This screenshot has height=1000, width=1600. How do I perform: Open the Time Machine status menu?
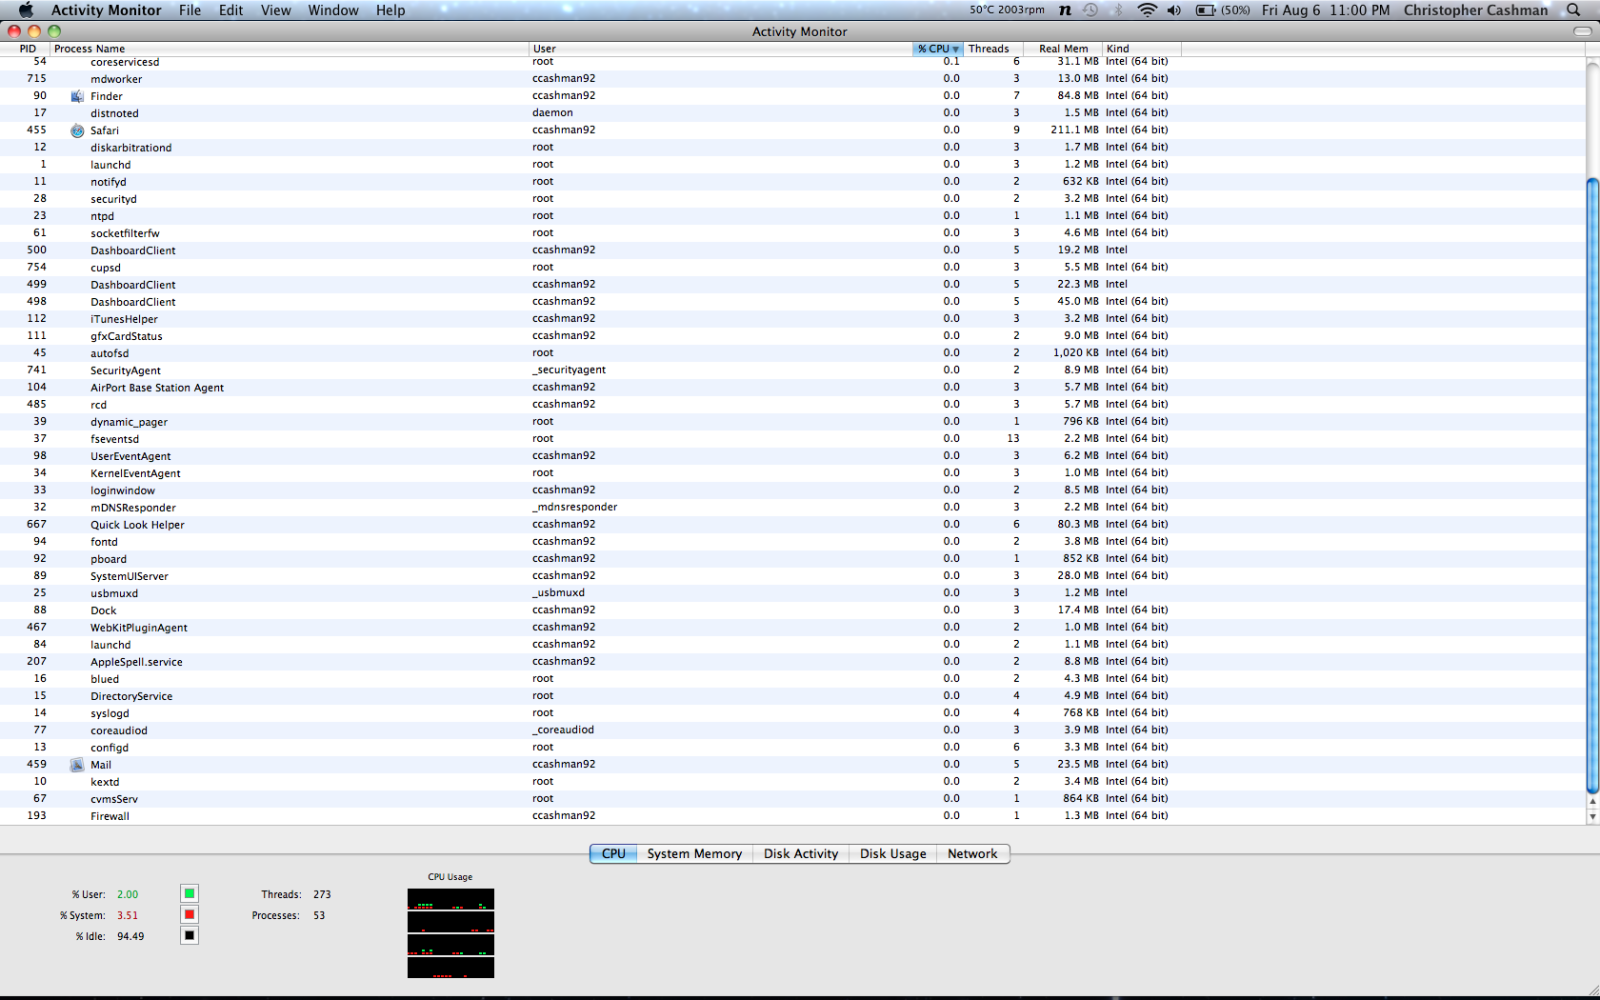1090,10
